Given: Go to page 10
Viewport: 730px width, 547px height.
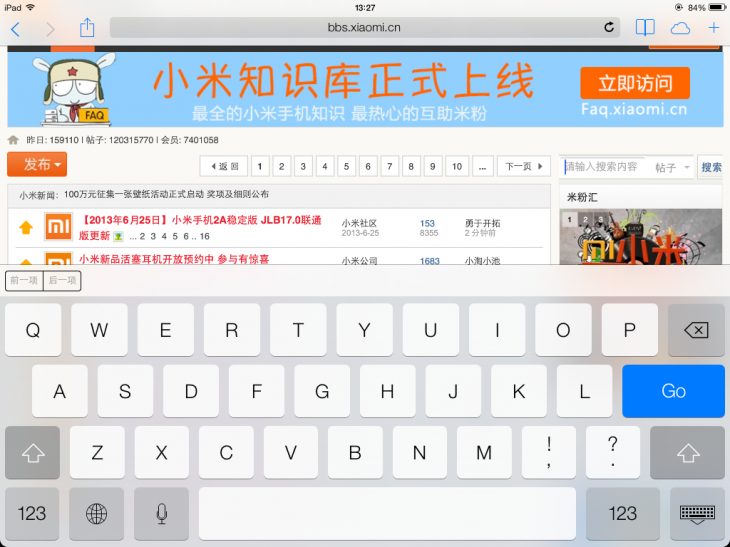Looking at the screenshot, I should (x=457, y=166).
